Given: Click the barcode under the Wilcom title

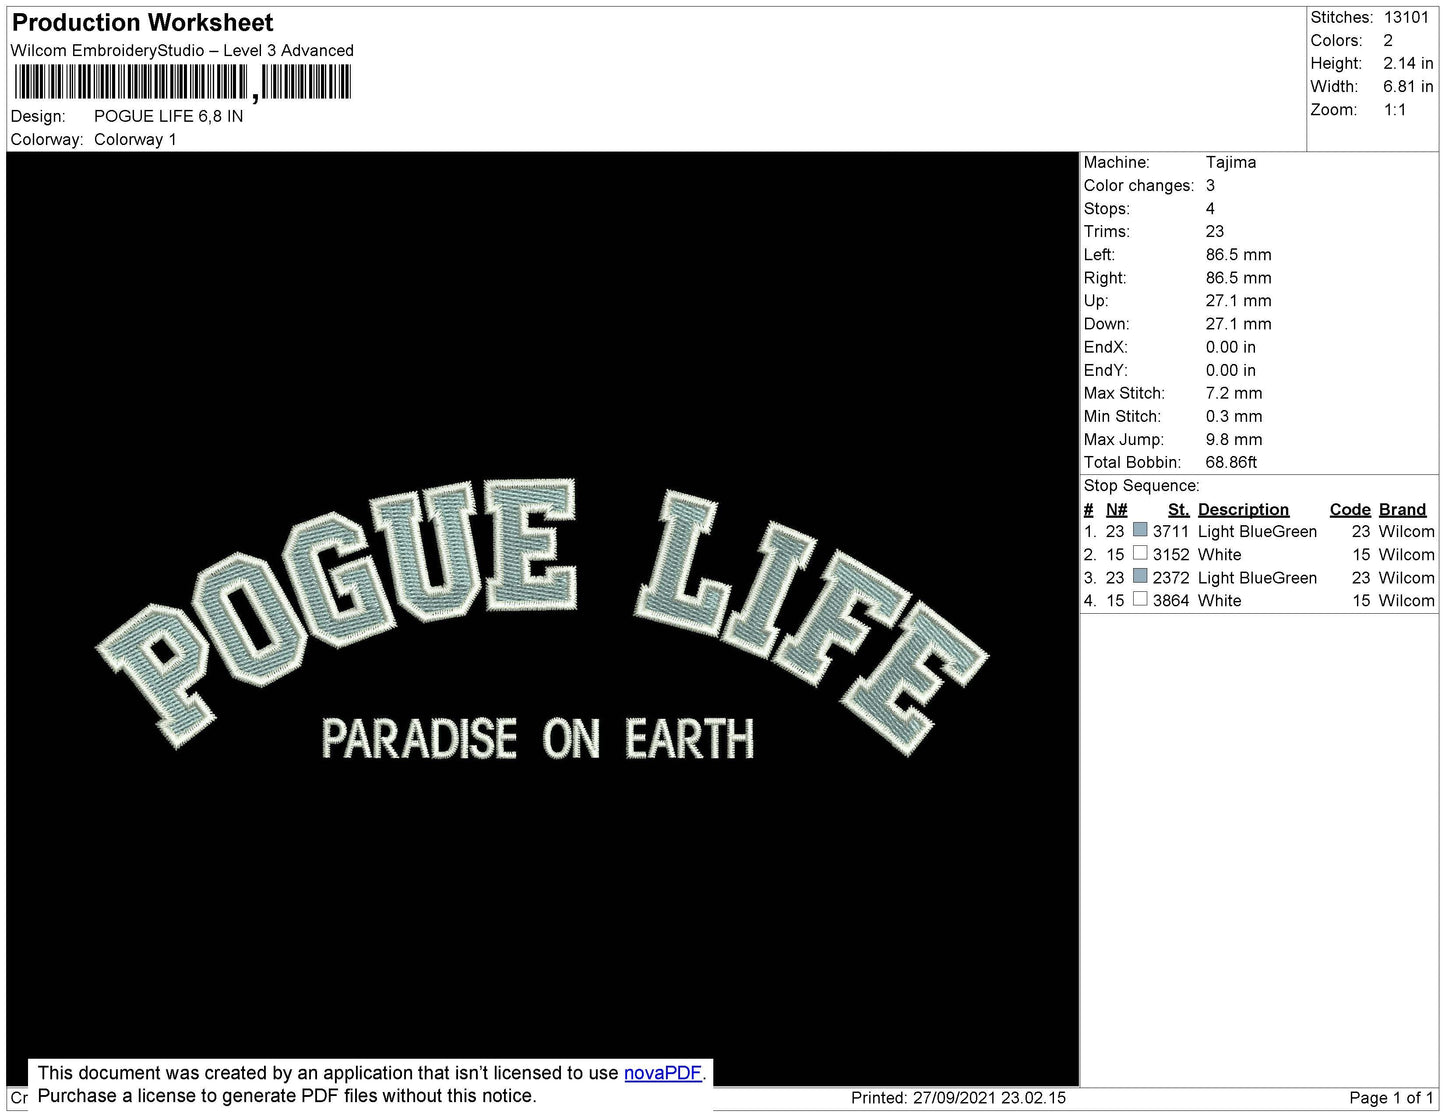Looking at the screenshot, I should pos(182,82).
